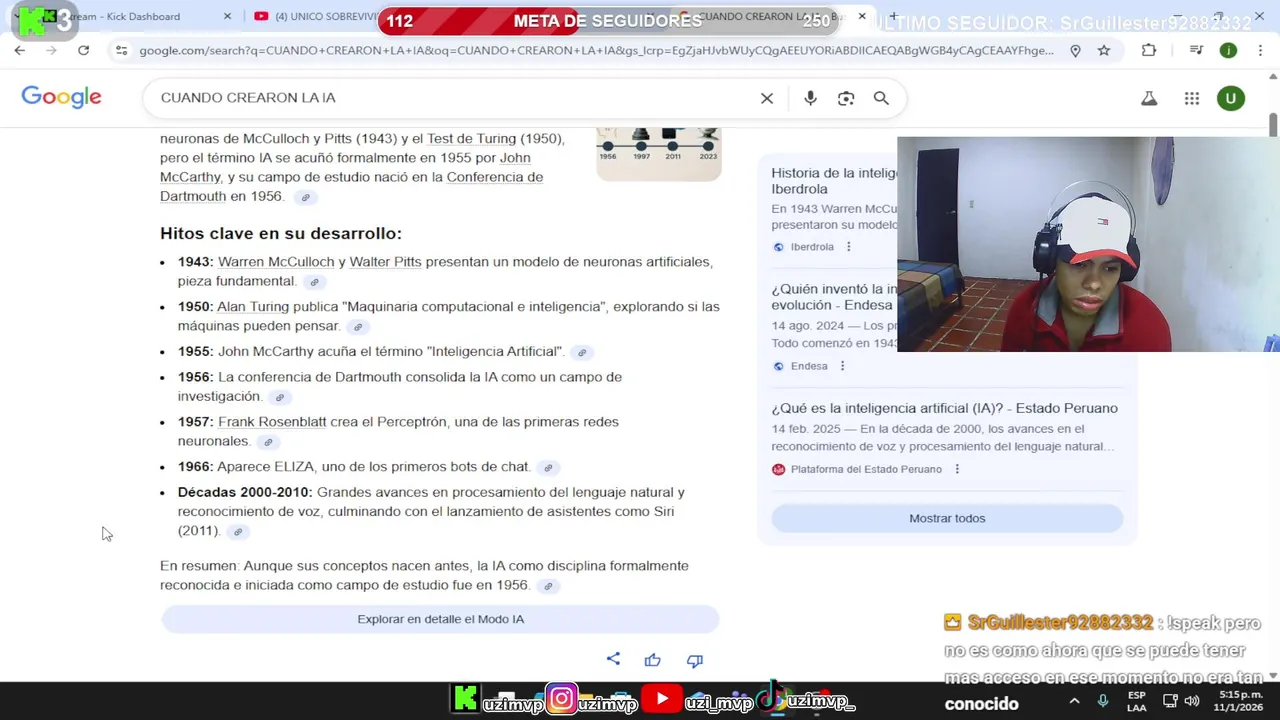Open the ESP LAA language indicator
This screenshot has width=1280, height=720.
click(1137, 701)
